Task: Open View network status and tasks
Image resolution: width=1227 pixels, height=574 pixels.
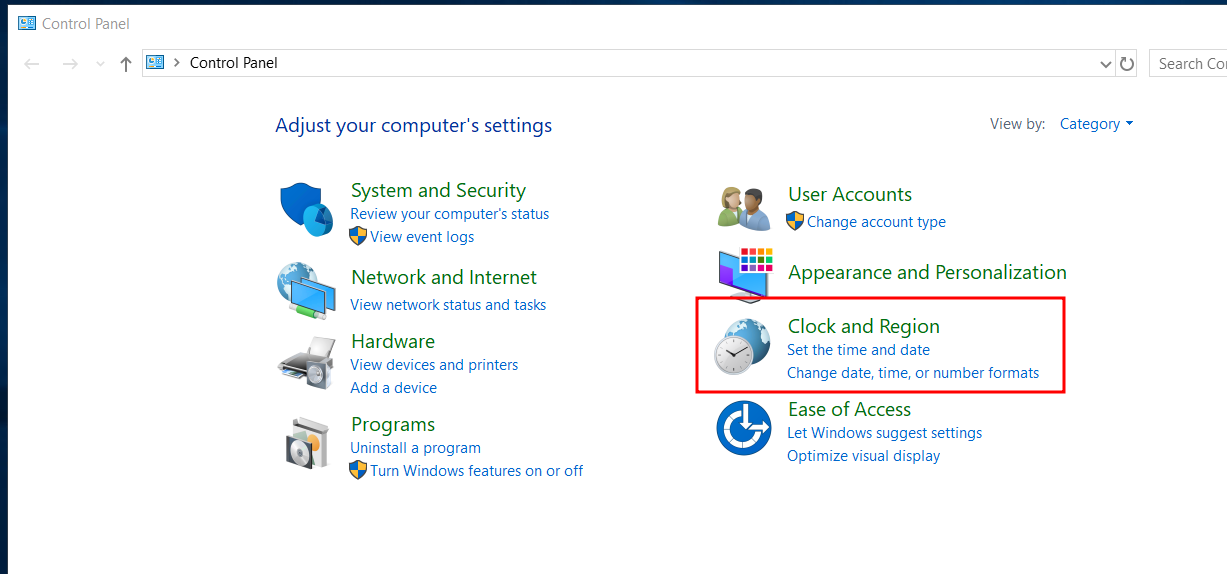Action: 448,305
